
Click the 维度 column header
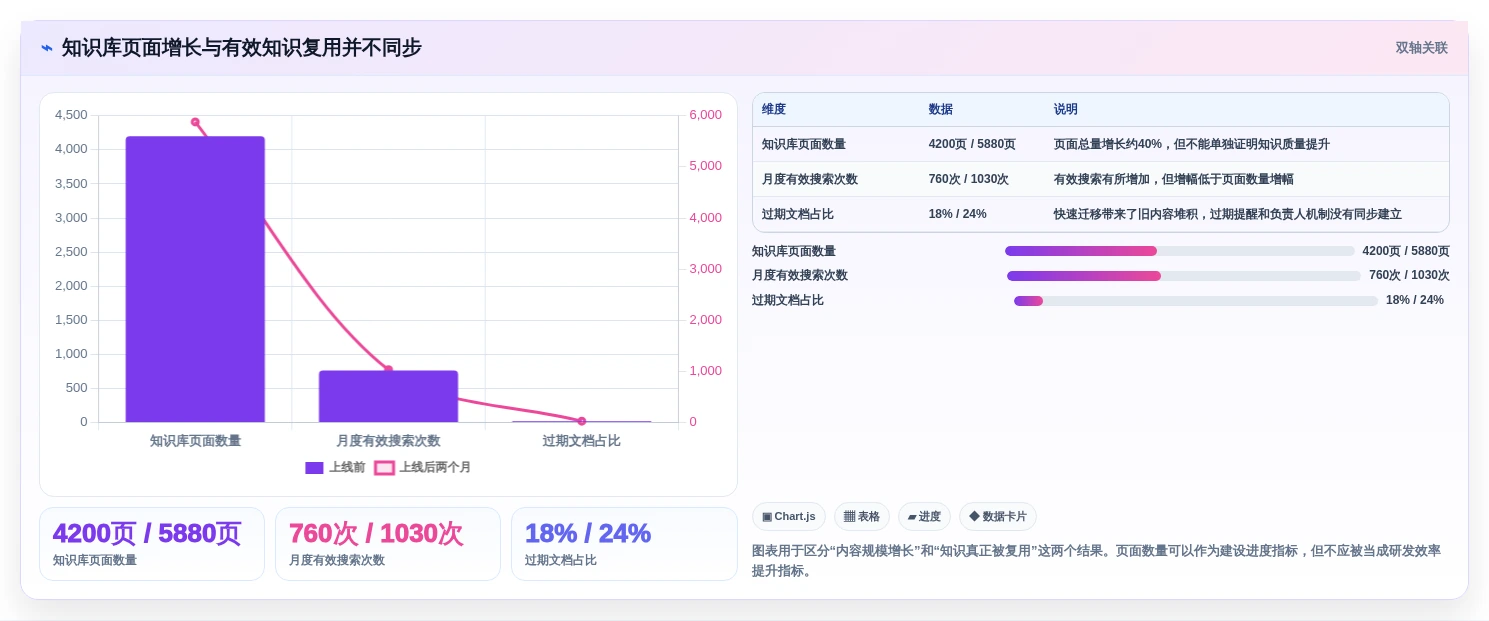(774, 110)
